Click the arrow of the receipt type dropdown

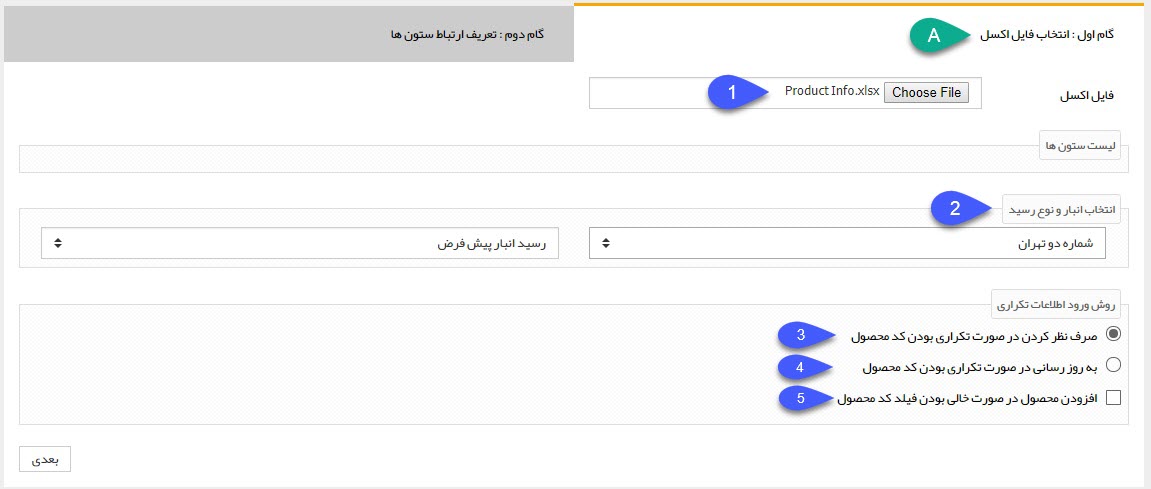tap(58, 243)
